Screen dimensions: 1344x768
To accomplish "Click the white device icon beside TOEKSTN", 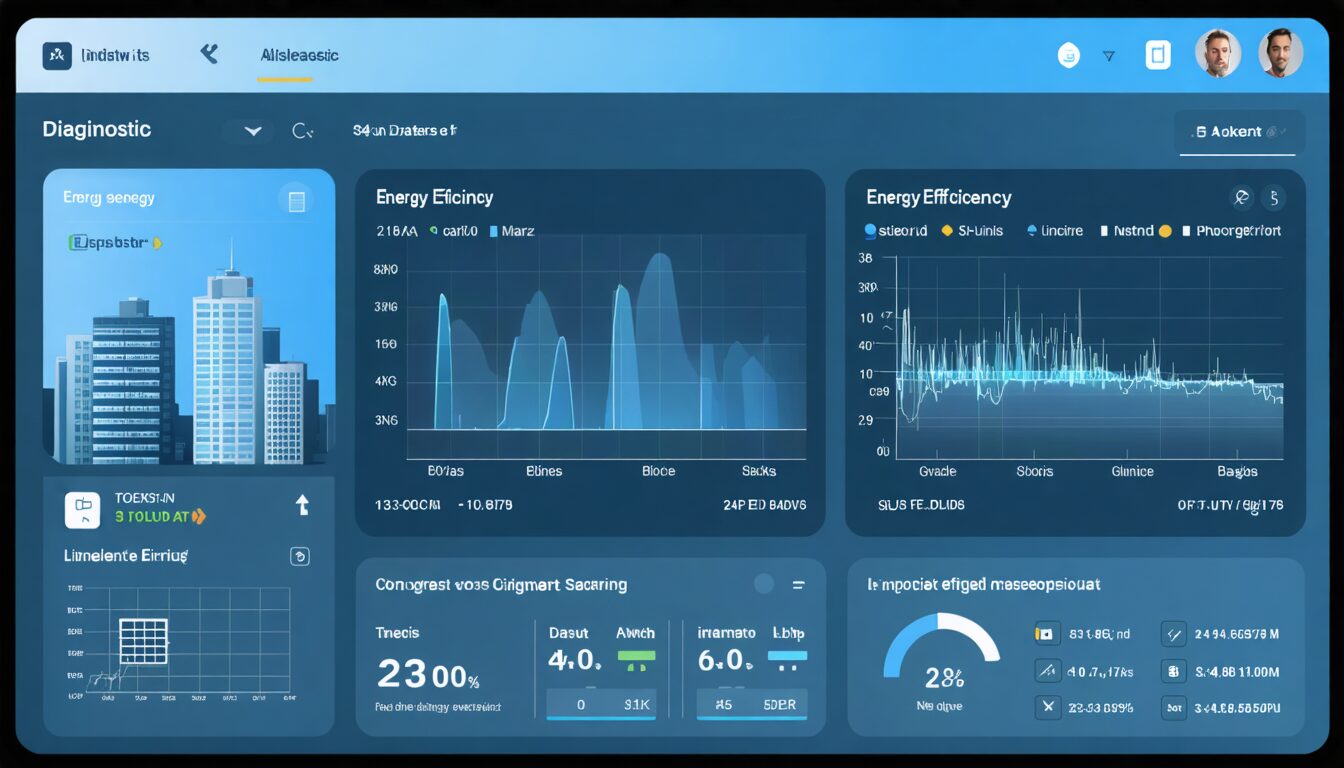I will pos(82,510).
